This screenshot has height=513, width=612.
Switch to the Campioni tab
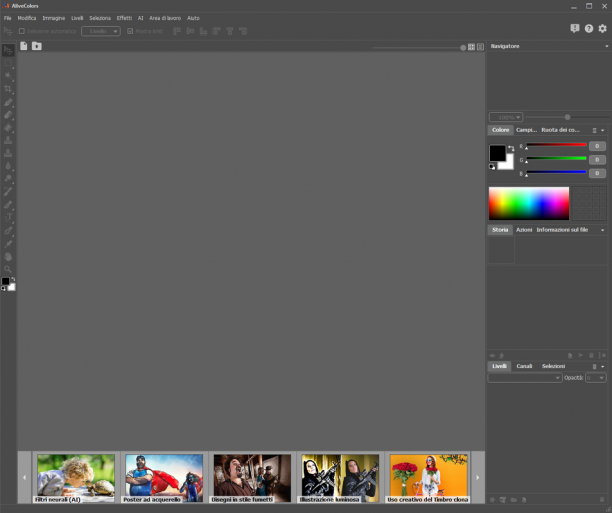526,130
